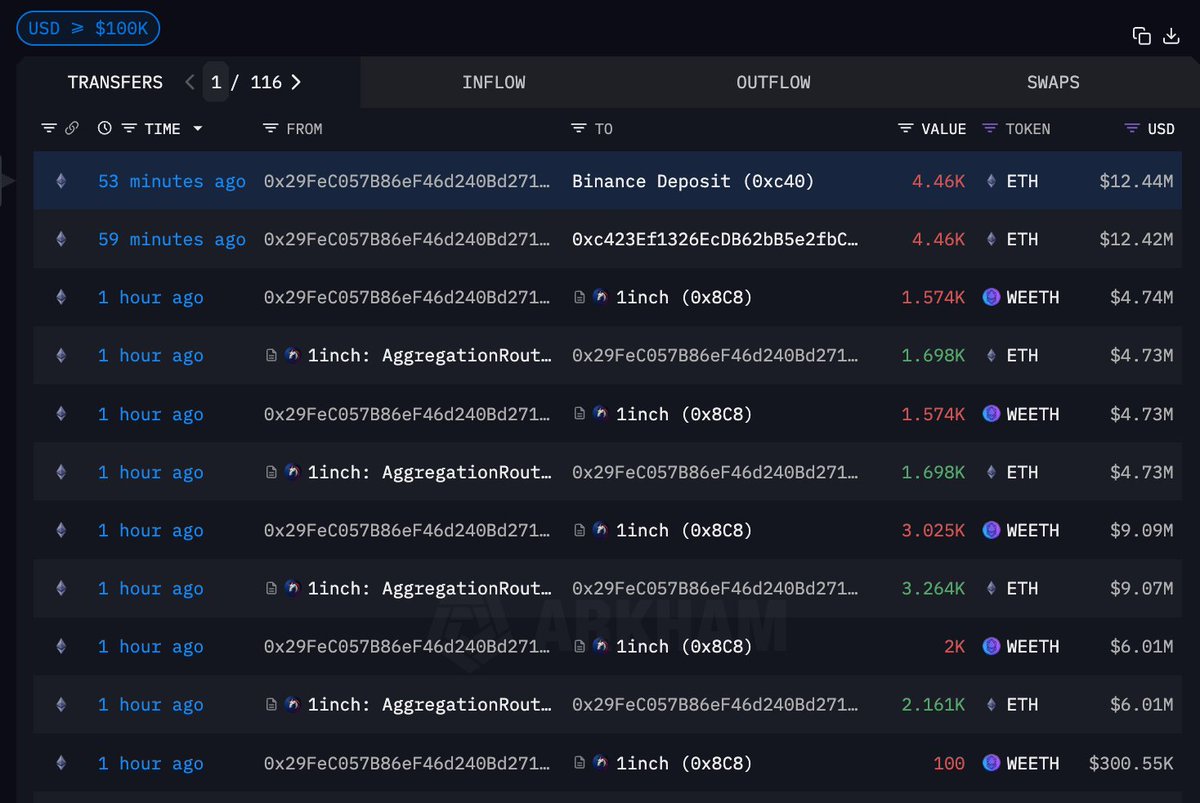This screenshot has height=803, width=1200.
Task: Switch to the INFLOW tab
Action: coord(494,82)
